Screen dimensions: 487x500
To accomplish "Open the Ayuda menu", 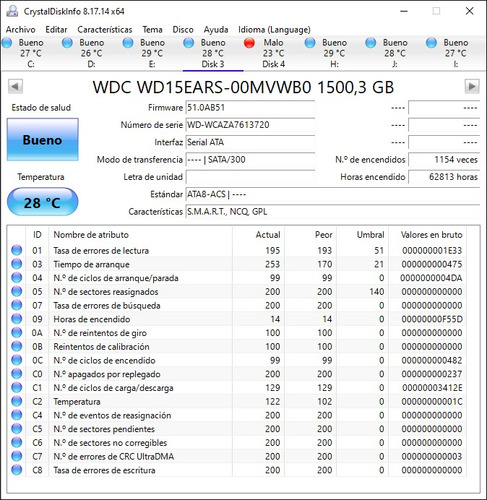I will (x=216, y=30).
